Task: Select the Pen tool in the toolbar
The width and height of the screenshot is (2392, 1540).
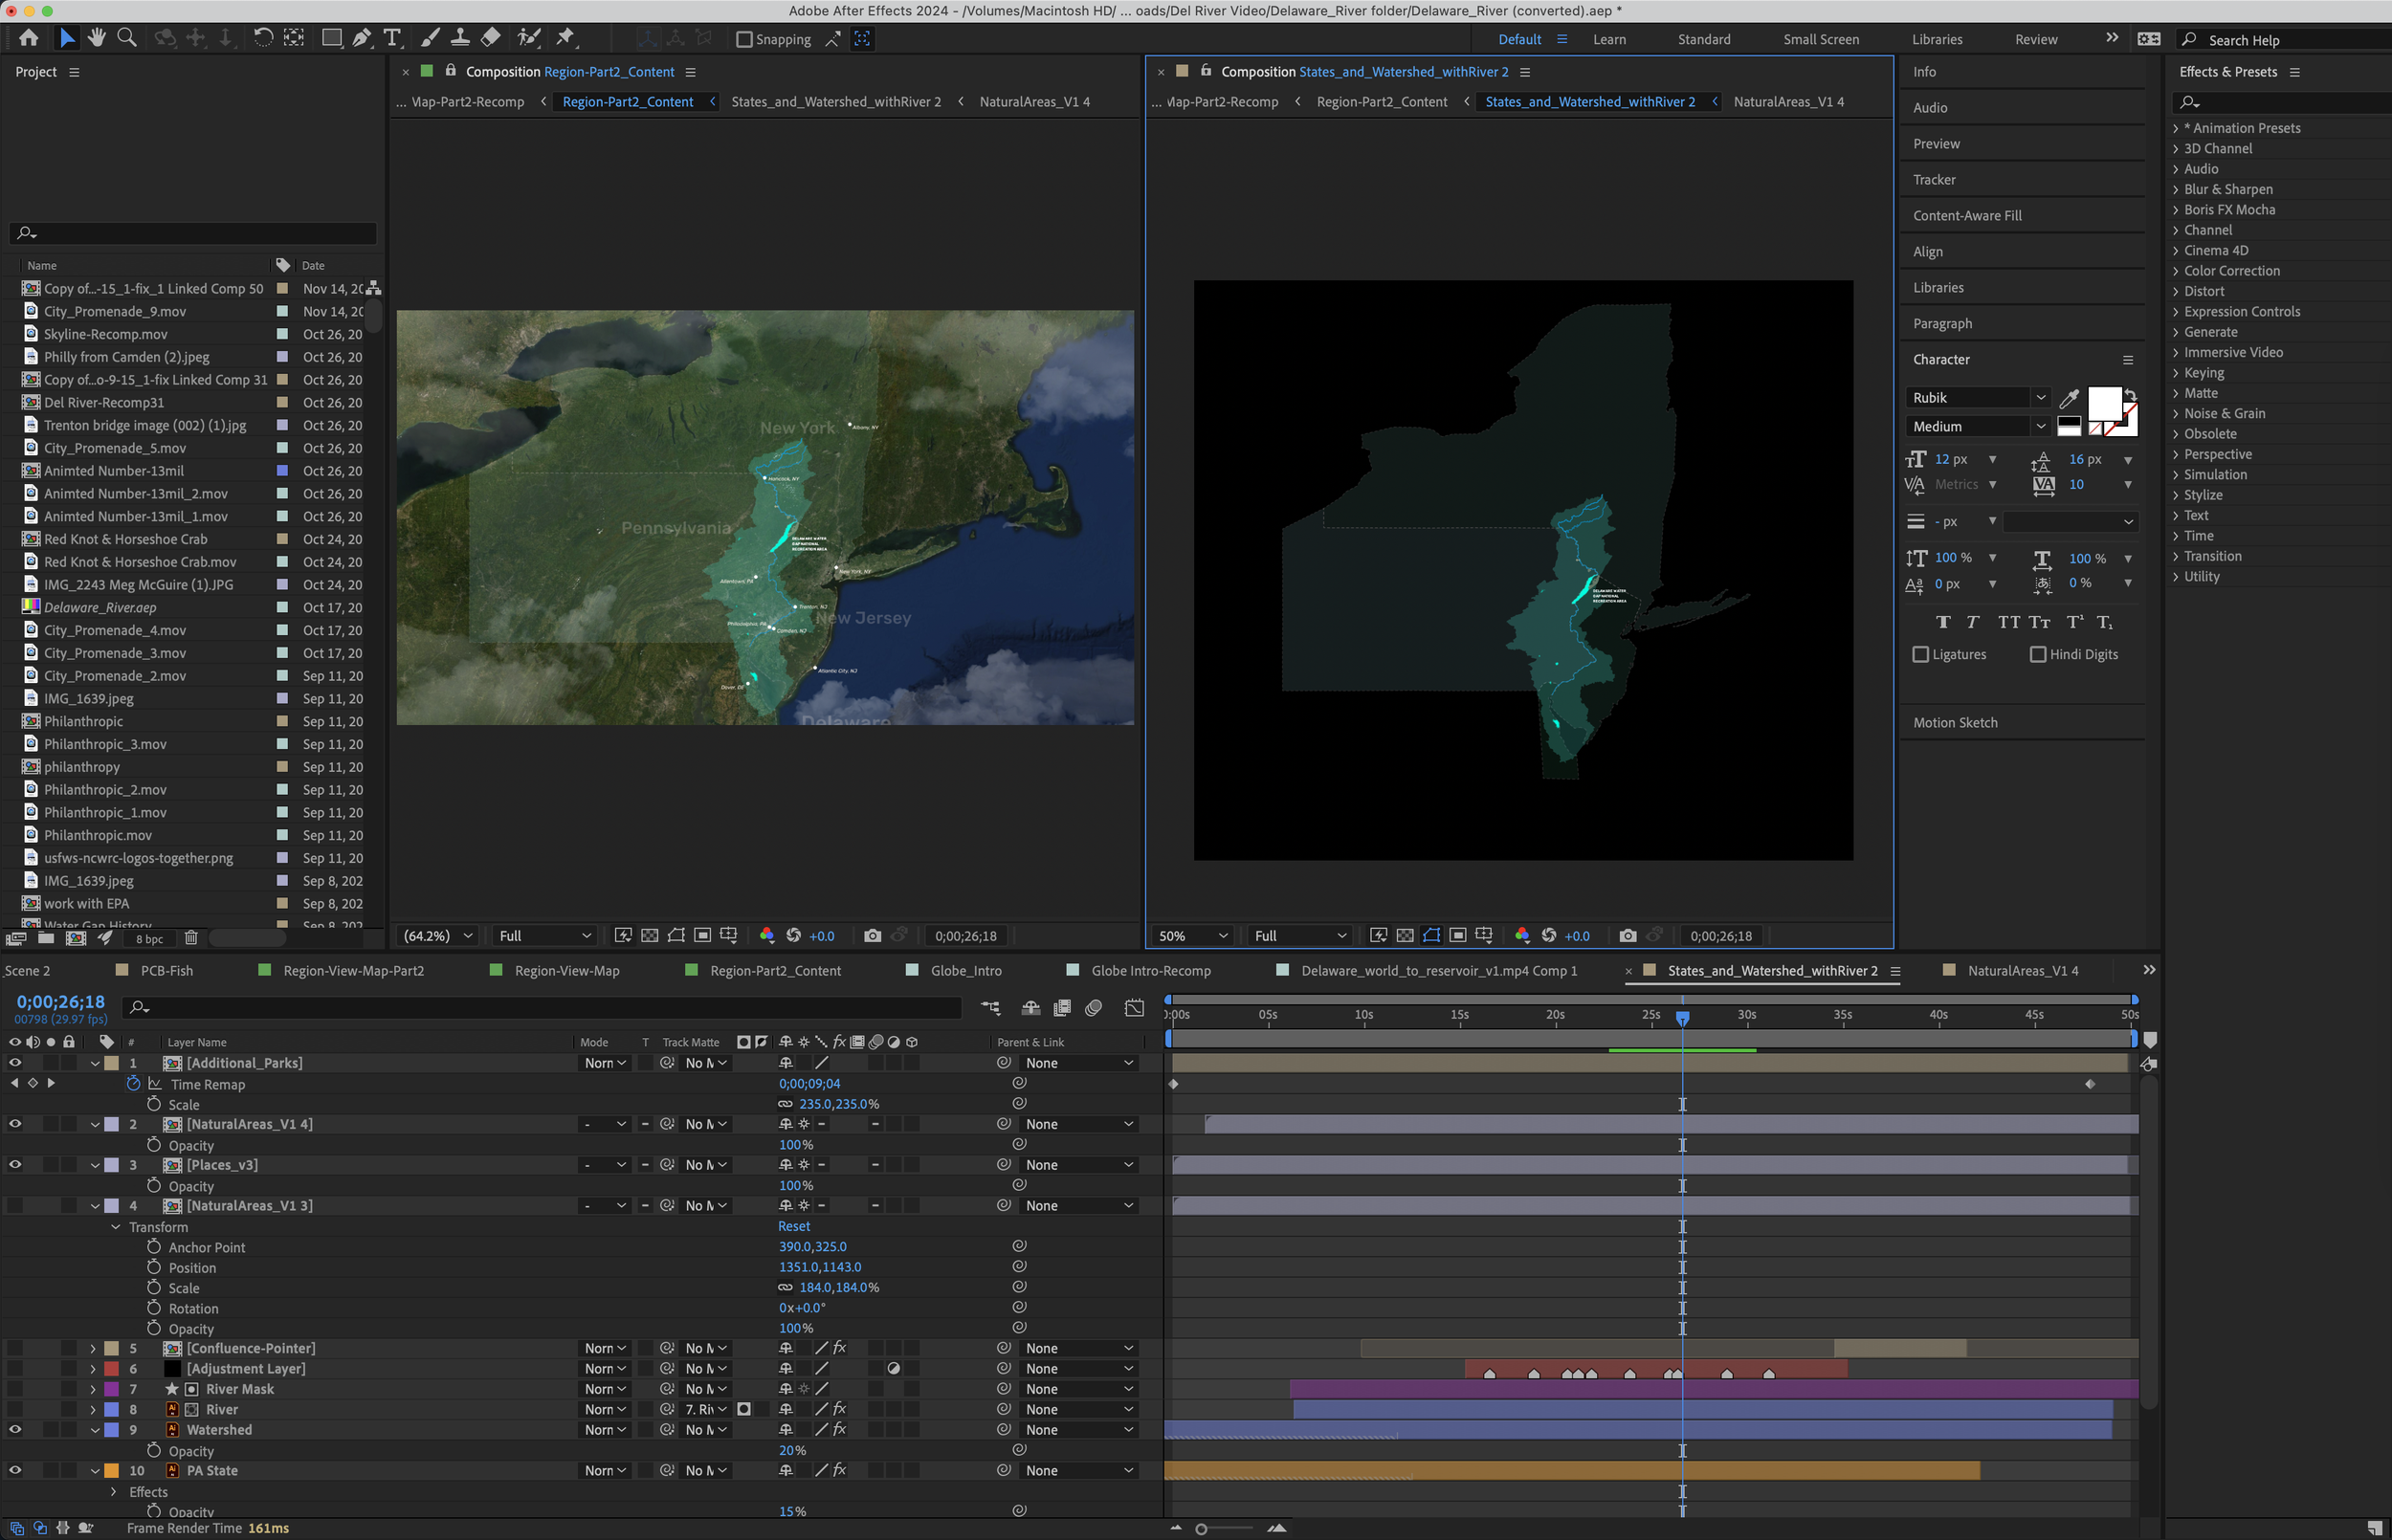Action: tap(361, 38)
